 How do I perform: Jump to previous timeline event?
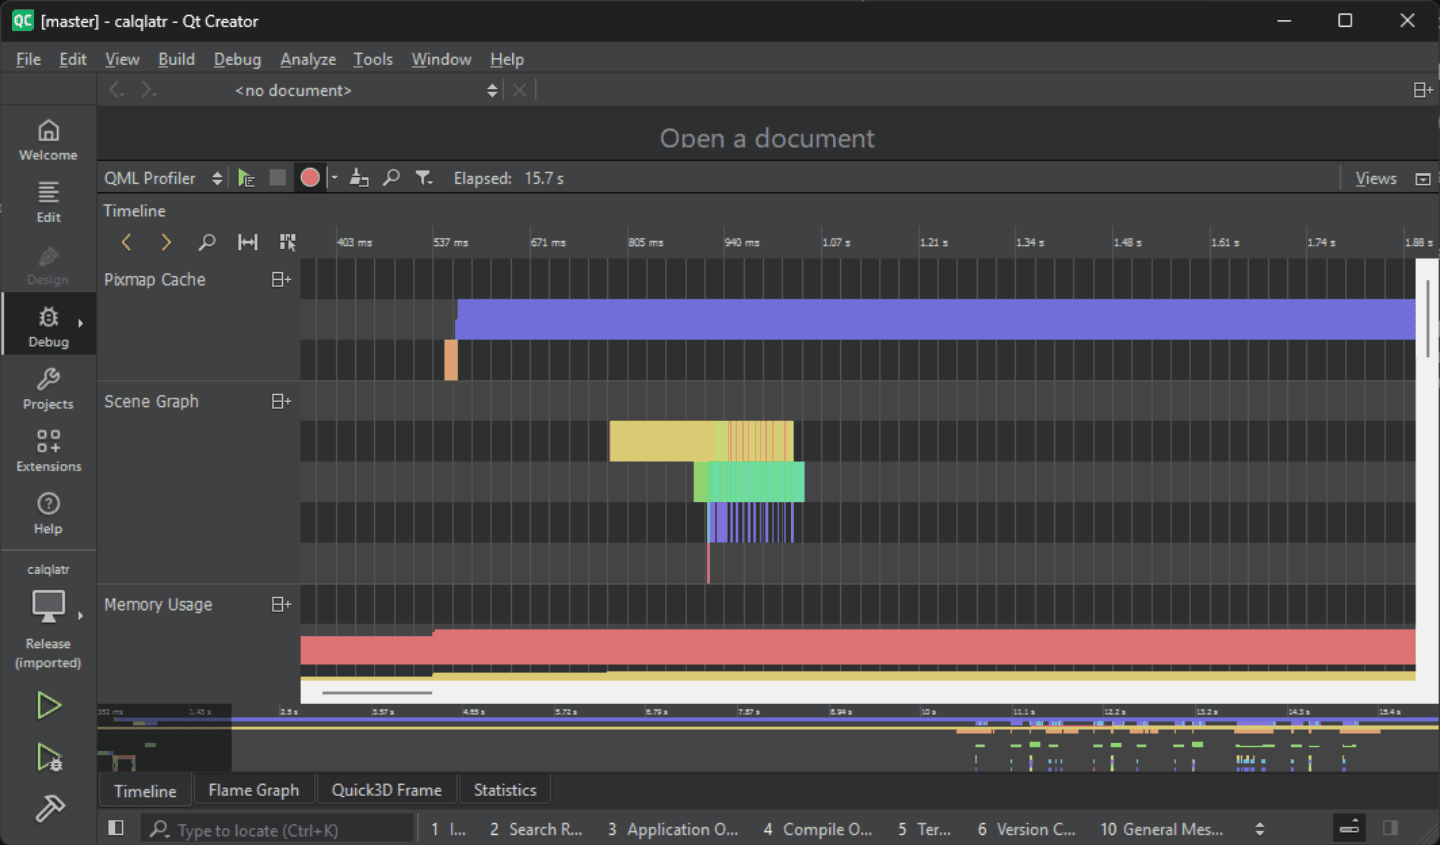click(126, 242)
